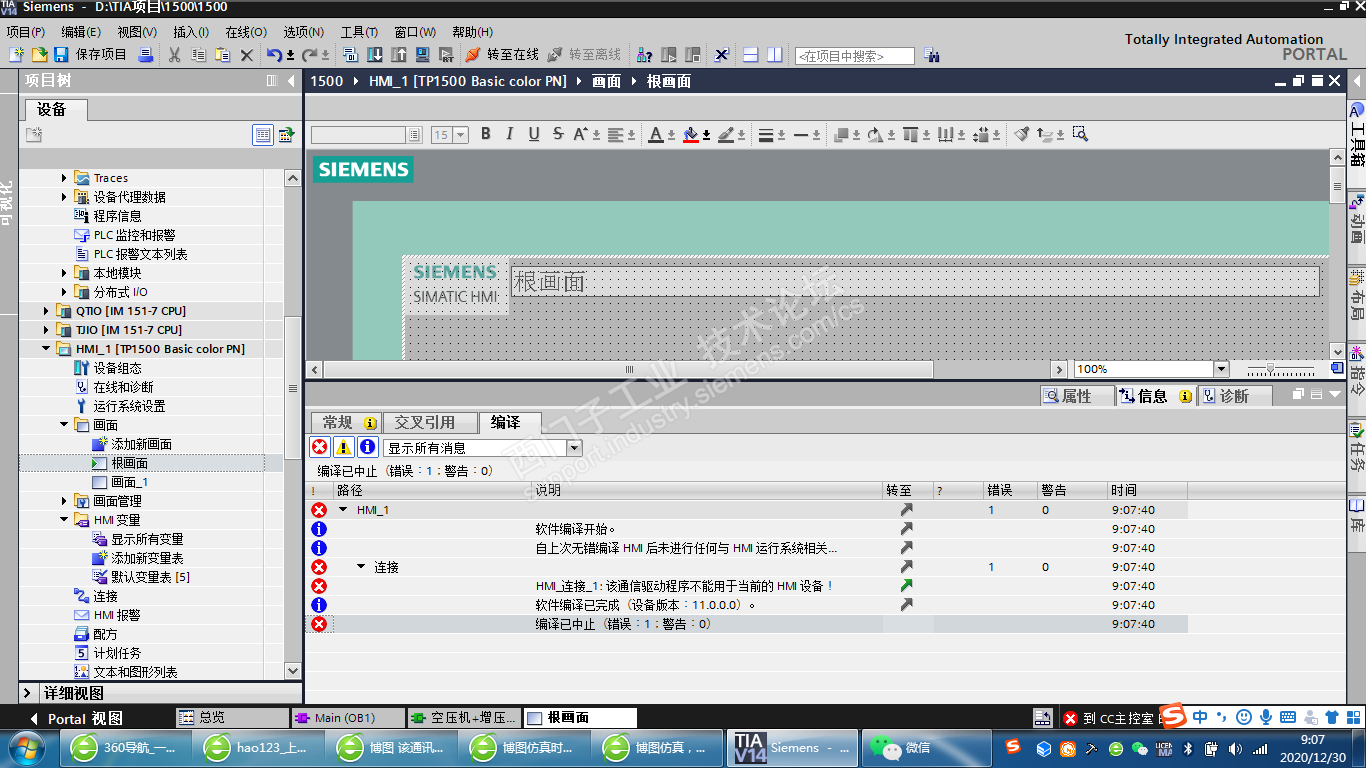Collapse the 画面 folder in project tree
Image resolution: width=1366 pixels, height=768 pixels.
(64, 425)
